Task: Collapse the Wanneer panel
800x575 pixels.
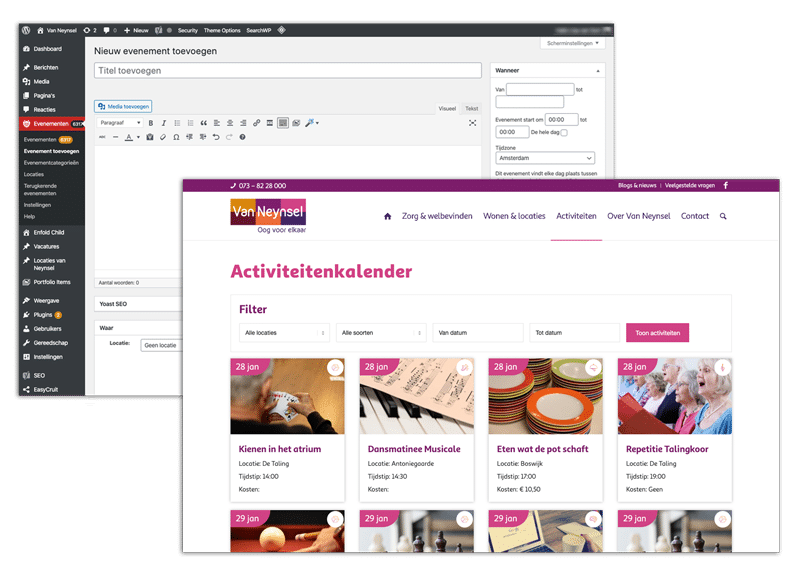Action: point(598,70)
